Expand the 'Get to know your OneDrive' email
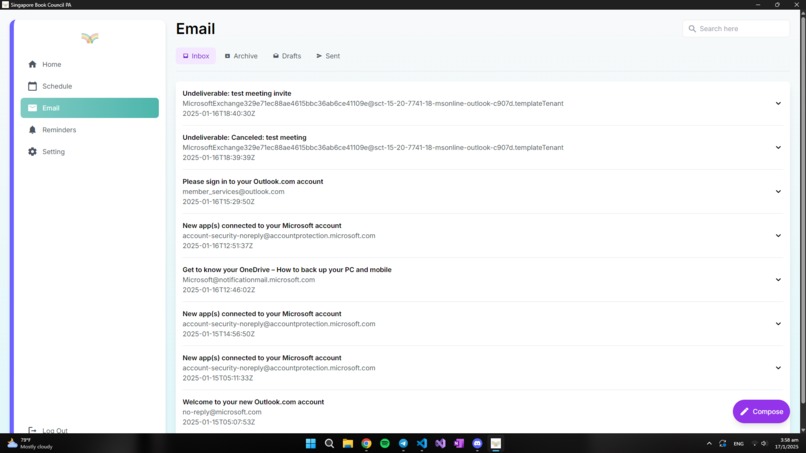The height and width of the screenshot is (453, 806). [778, 280]
